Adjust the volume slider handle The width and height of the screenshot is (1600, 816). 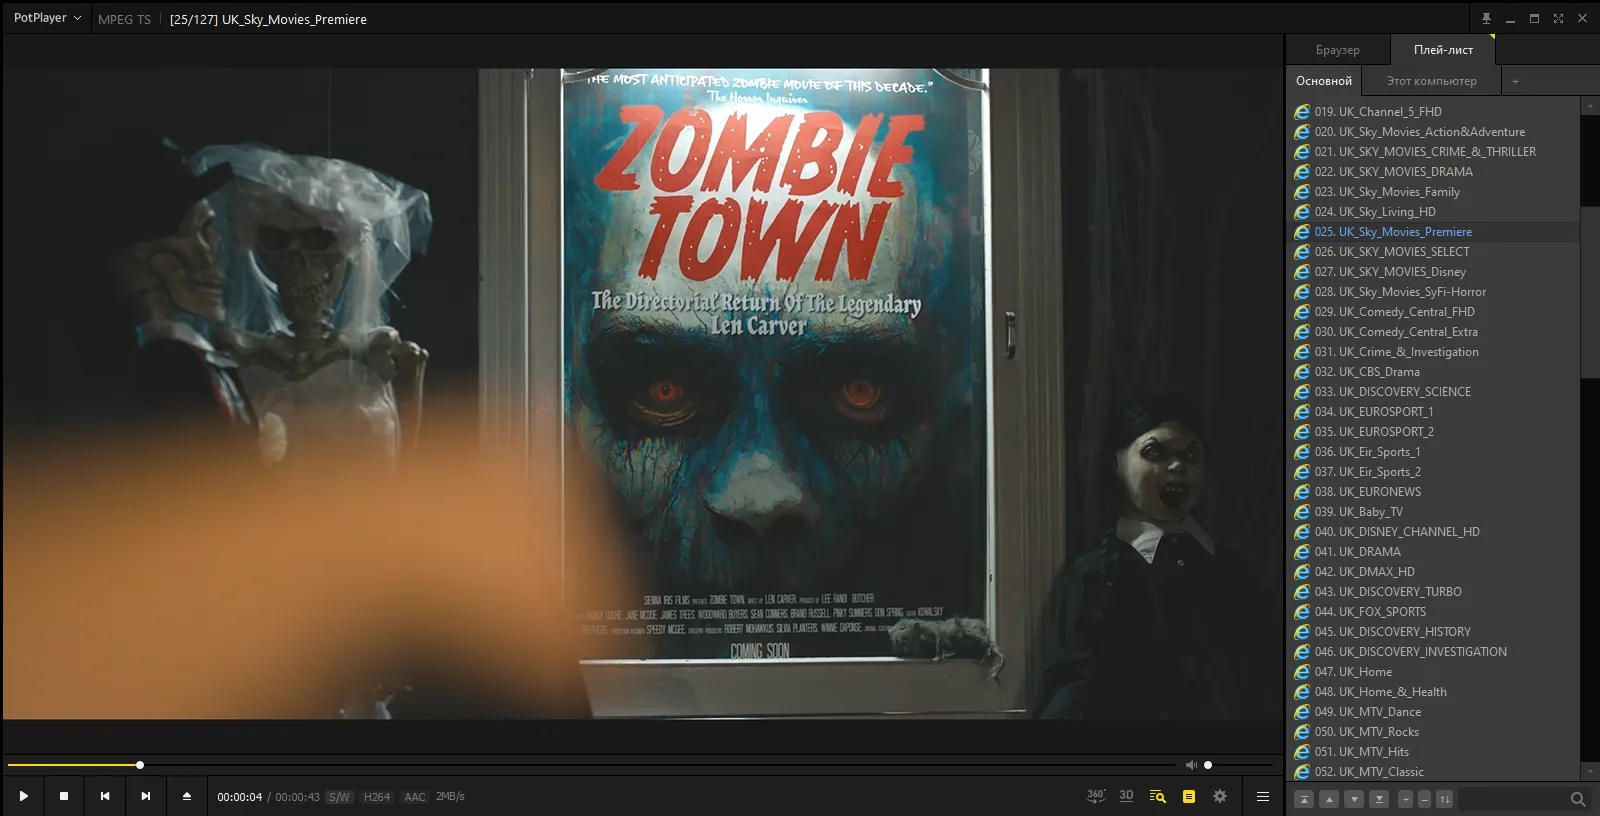click(x=1208, y=765)
